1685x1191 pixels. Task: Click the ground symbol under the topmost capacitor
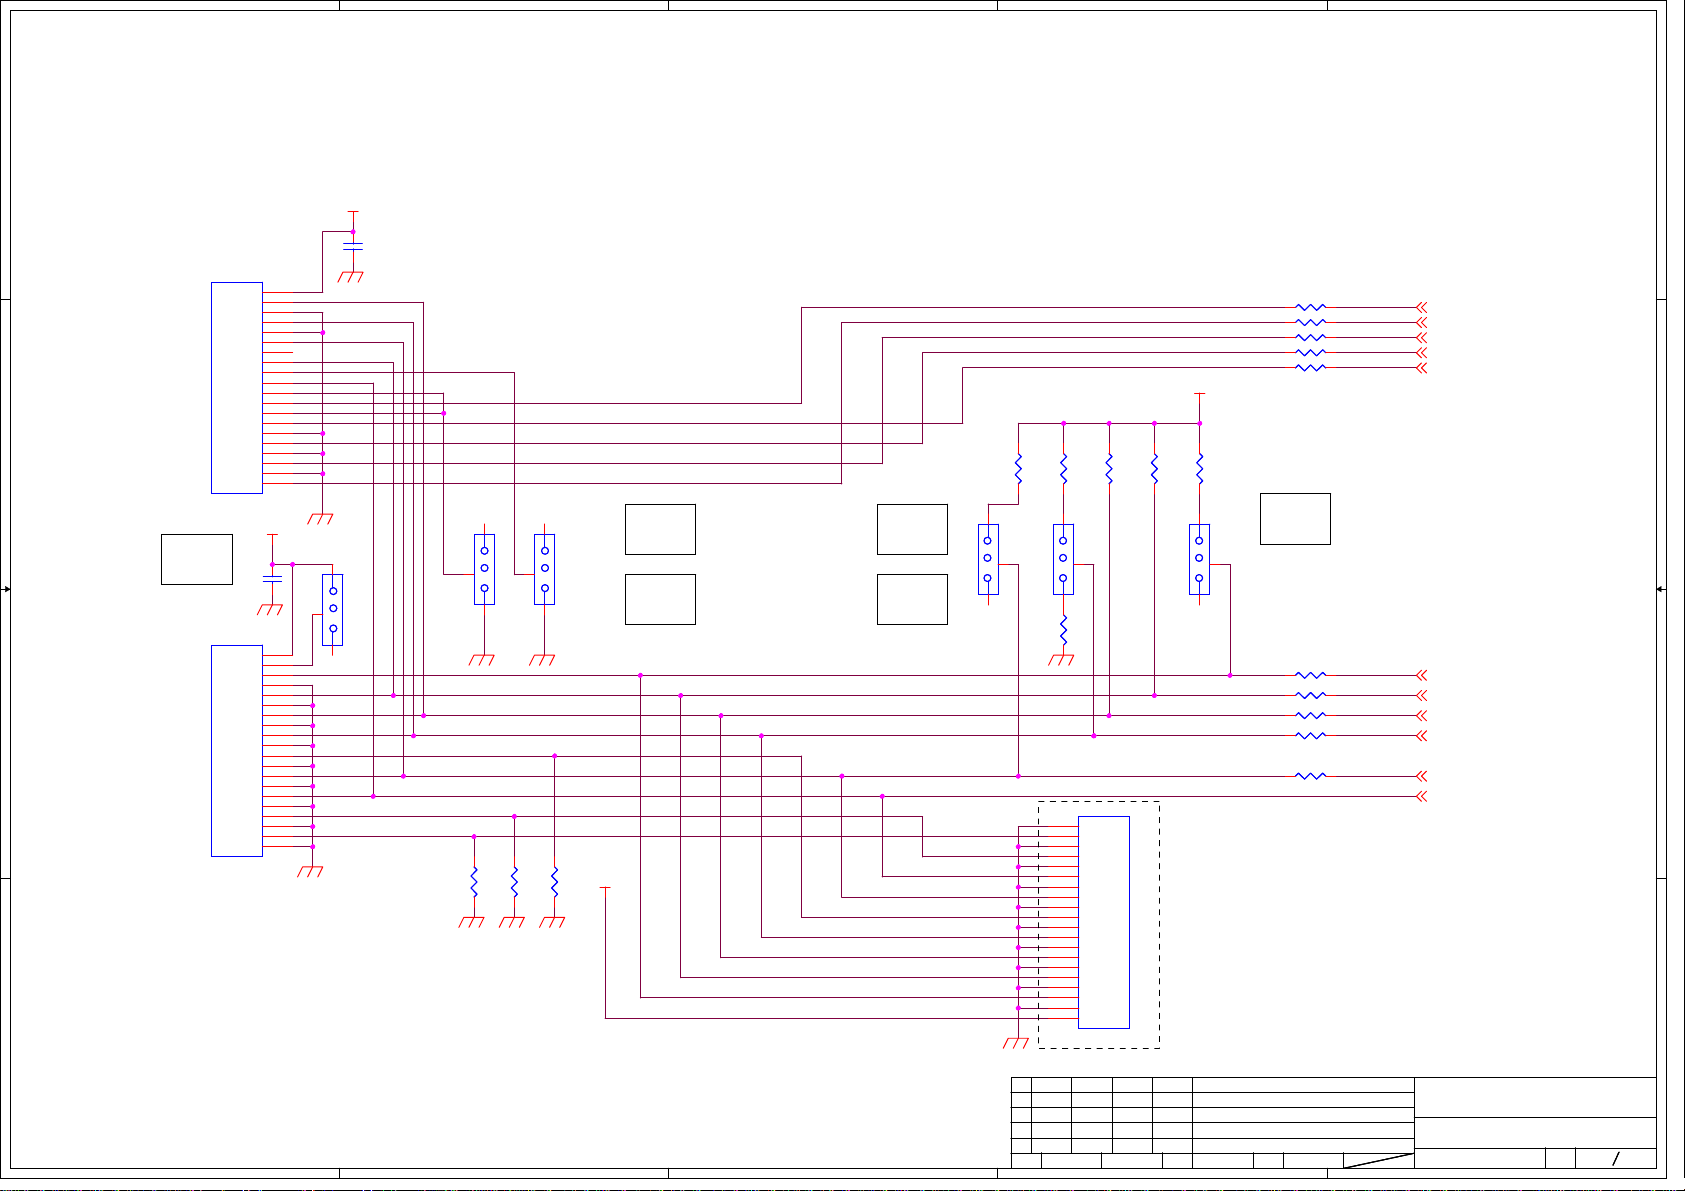[351, 277]
